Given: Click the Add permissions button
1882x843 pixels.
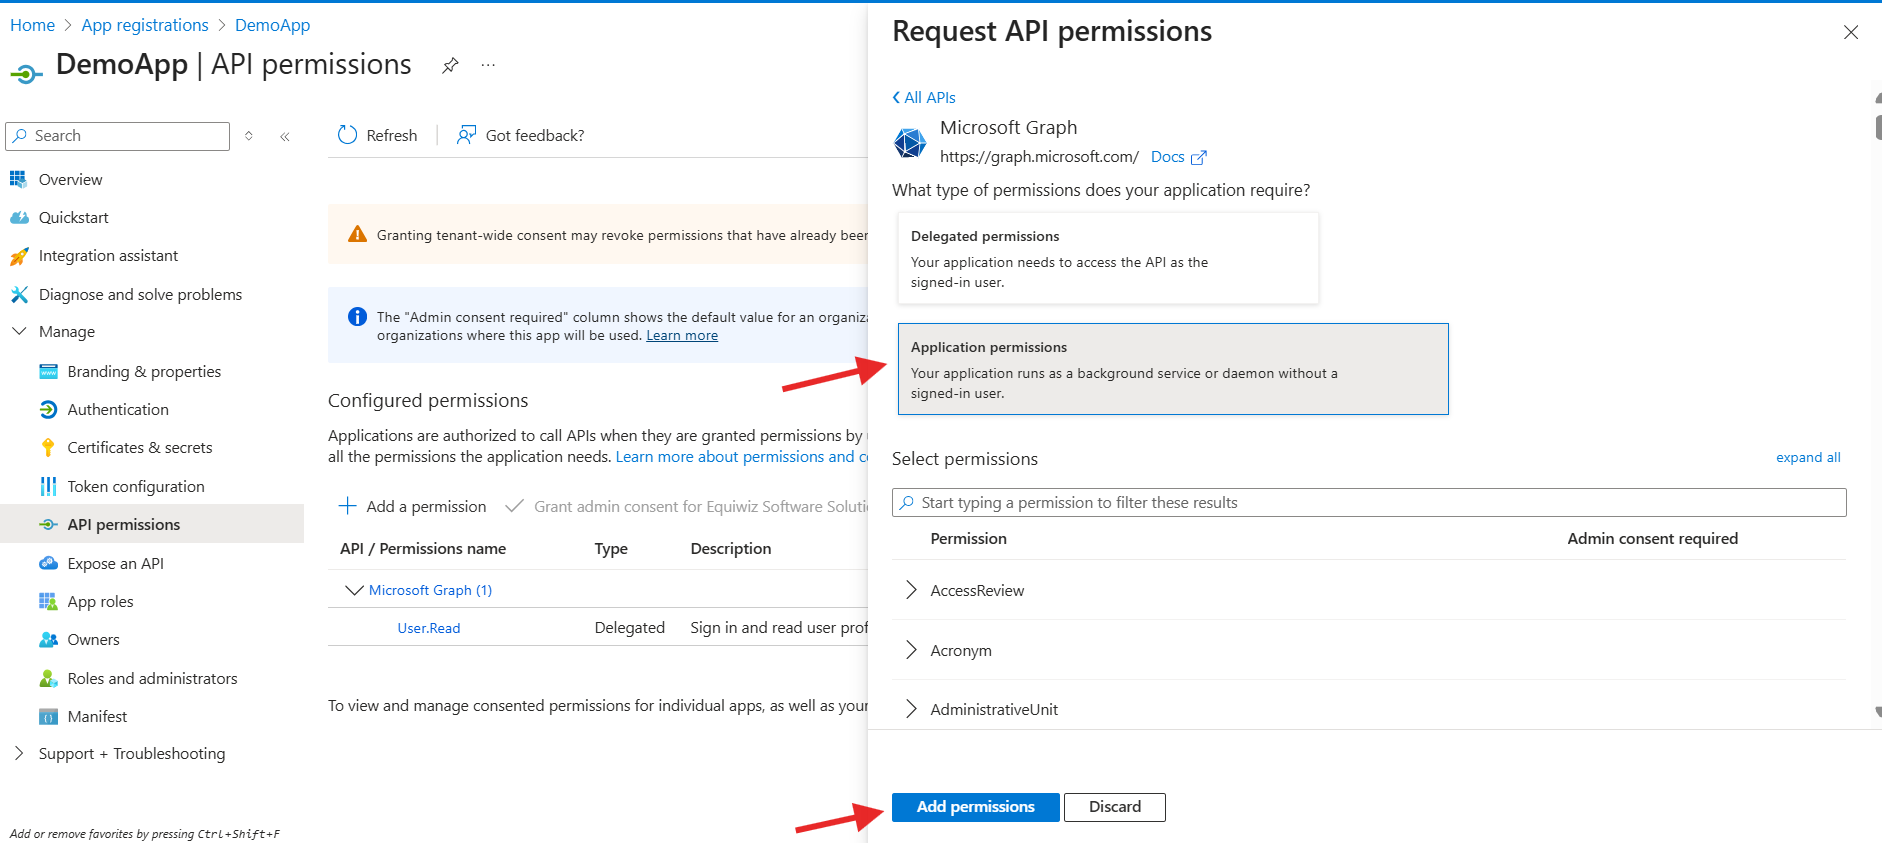Looking at the screenshot, I should pyautogui.click(x=975, y=807).
